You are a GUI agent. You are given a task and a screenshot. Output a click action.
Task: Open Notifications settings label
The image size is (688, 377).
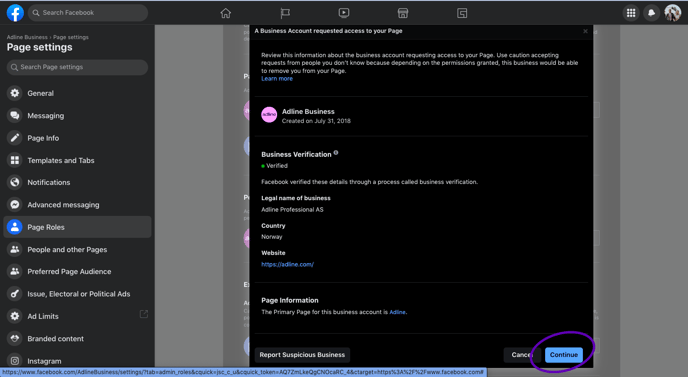pos(49,182)
